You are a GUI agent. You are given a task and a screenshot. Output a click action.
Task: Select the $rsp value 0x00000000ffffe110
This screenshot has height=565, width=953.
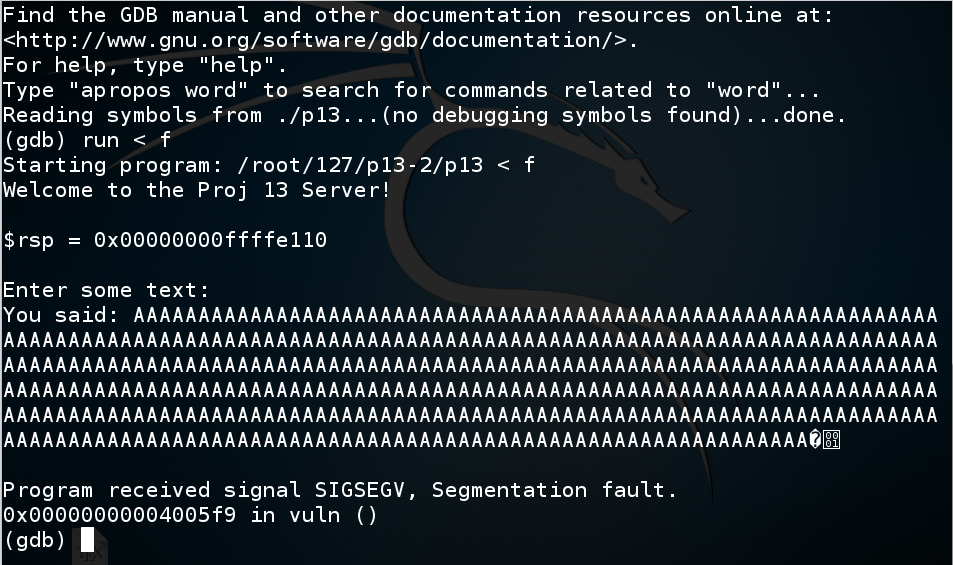[x=210, y=240]
